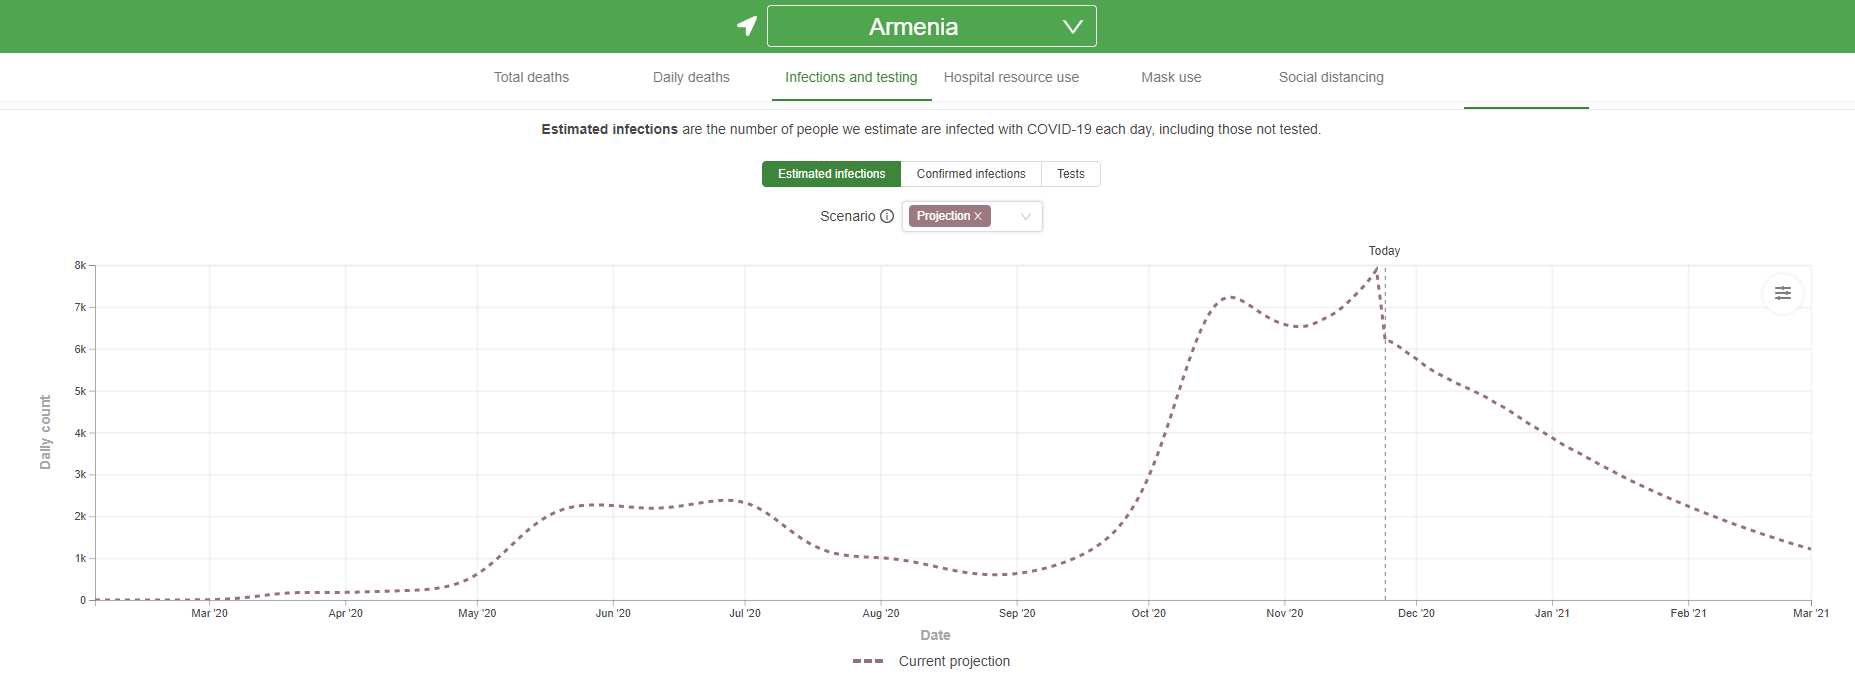Open the Scenario dropdown chevron
1855x688 pixels.
pos(1025,216)
